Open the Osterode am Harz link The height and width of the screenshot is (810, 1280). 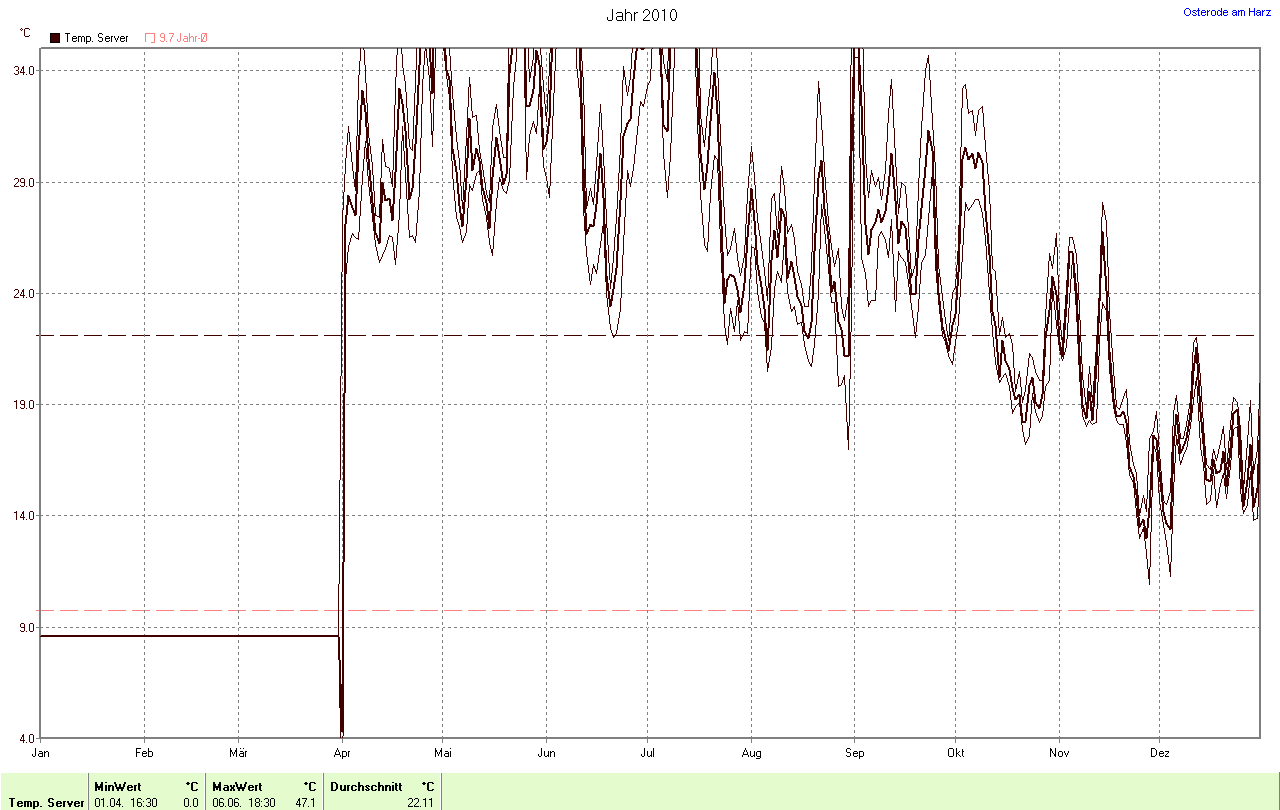1227,12
